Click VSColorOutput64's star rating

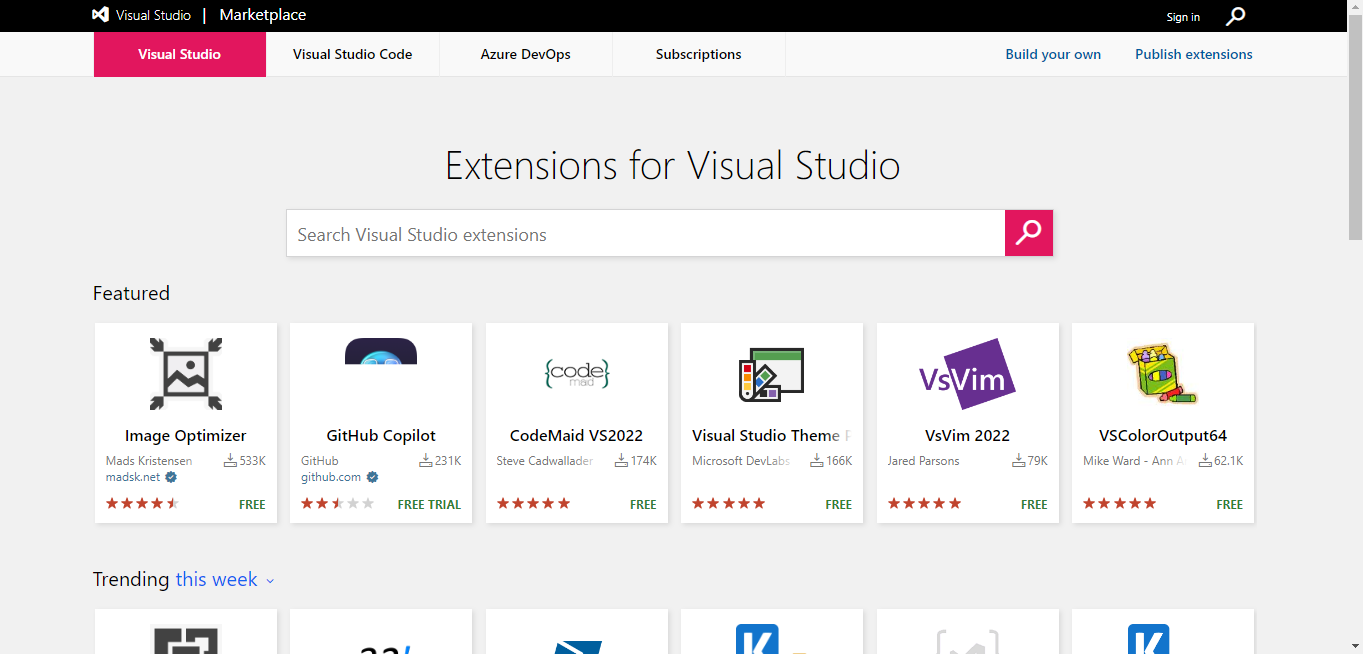[1120, 503]
